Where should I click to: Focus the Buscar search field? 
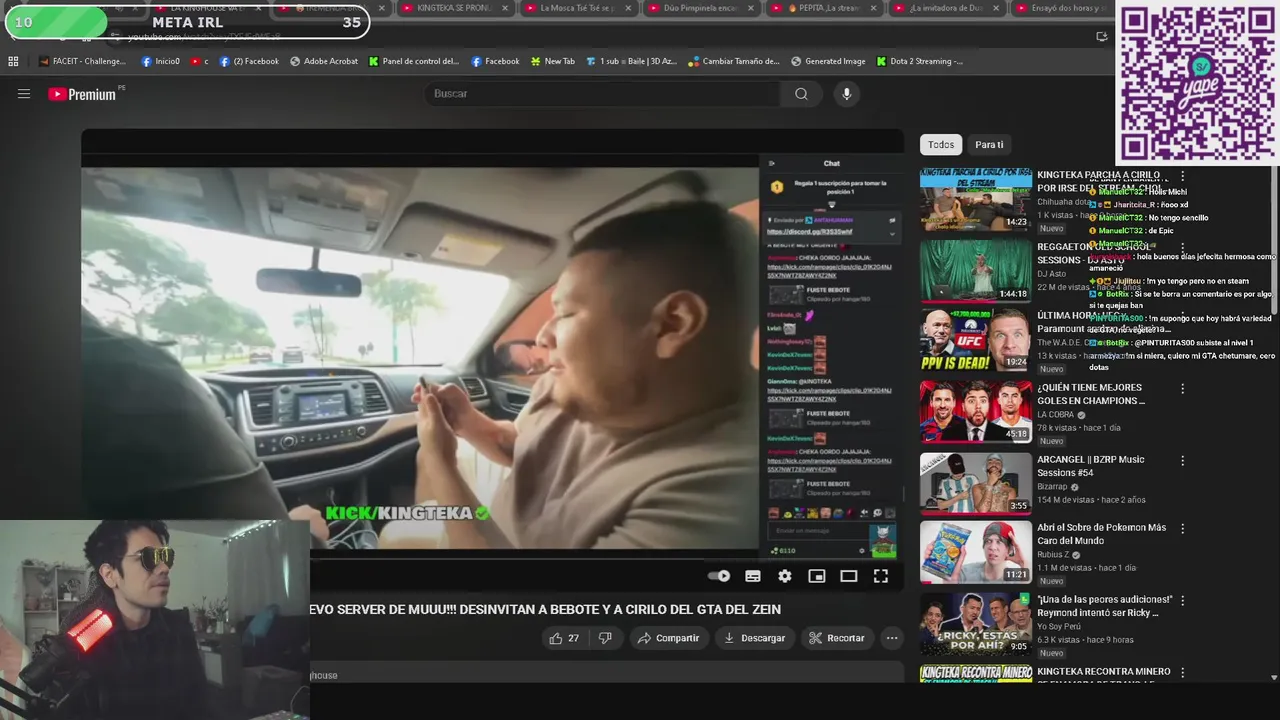coord(603,94)
